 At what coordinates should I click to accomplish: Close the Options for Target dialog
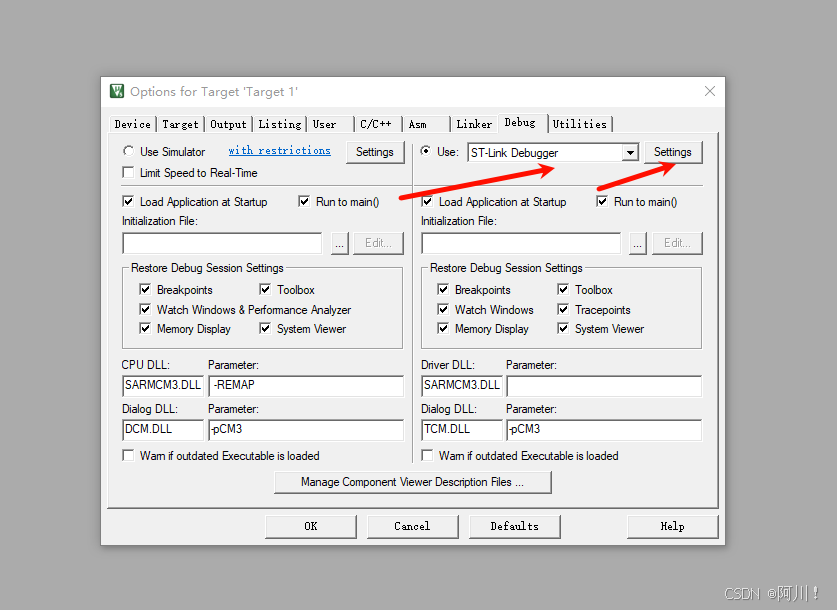tap(709, 91)
